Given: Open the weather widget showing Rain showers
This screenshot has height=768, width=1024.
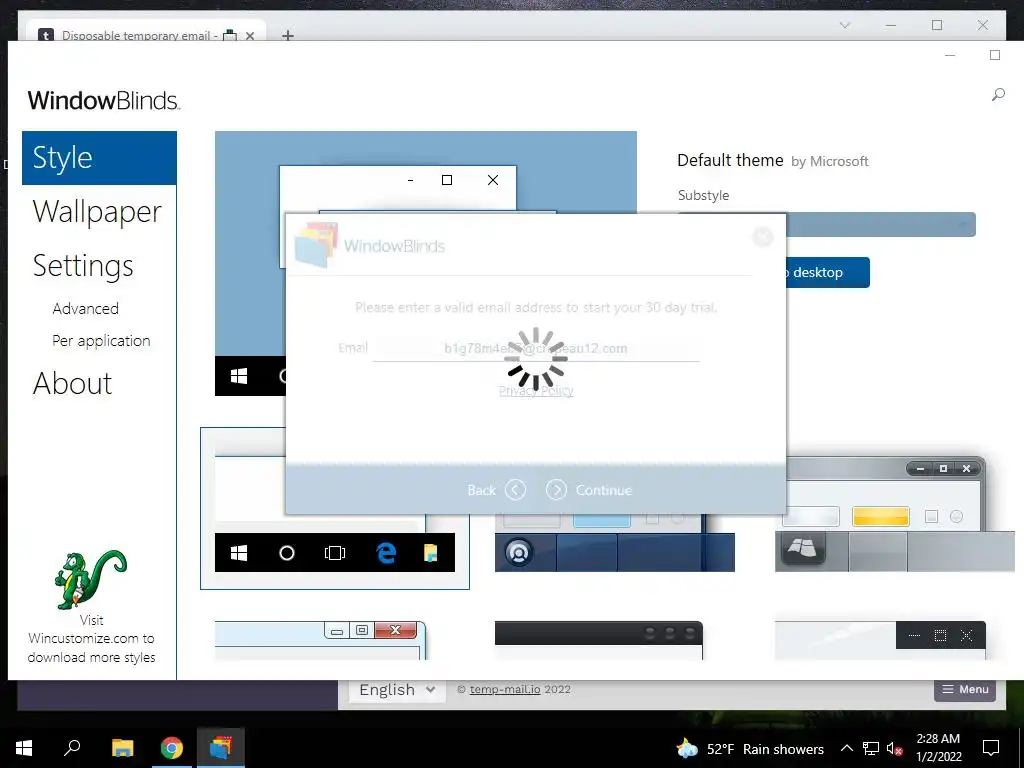Looking at the screenshot, I should 749,748.
